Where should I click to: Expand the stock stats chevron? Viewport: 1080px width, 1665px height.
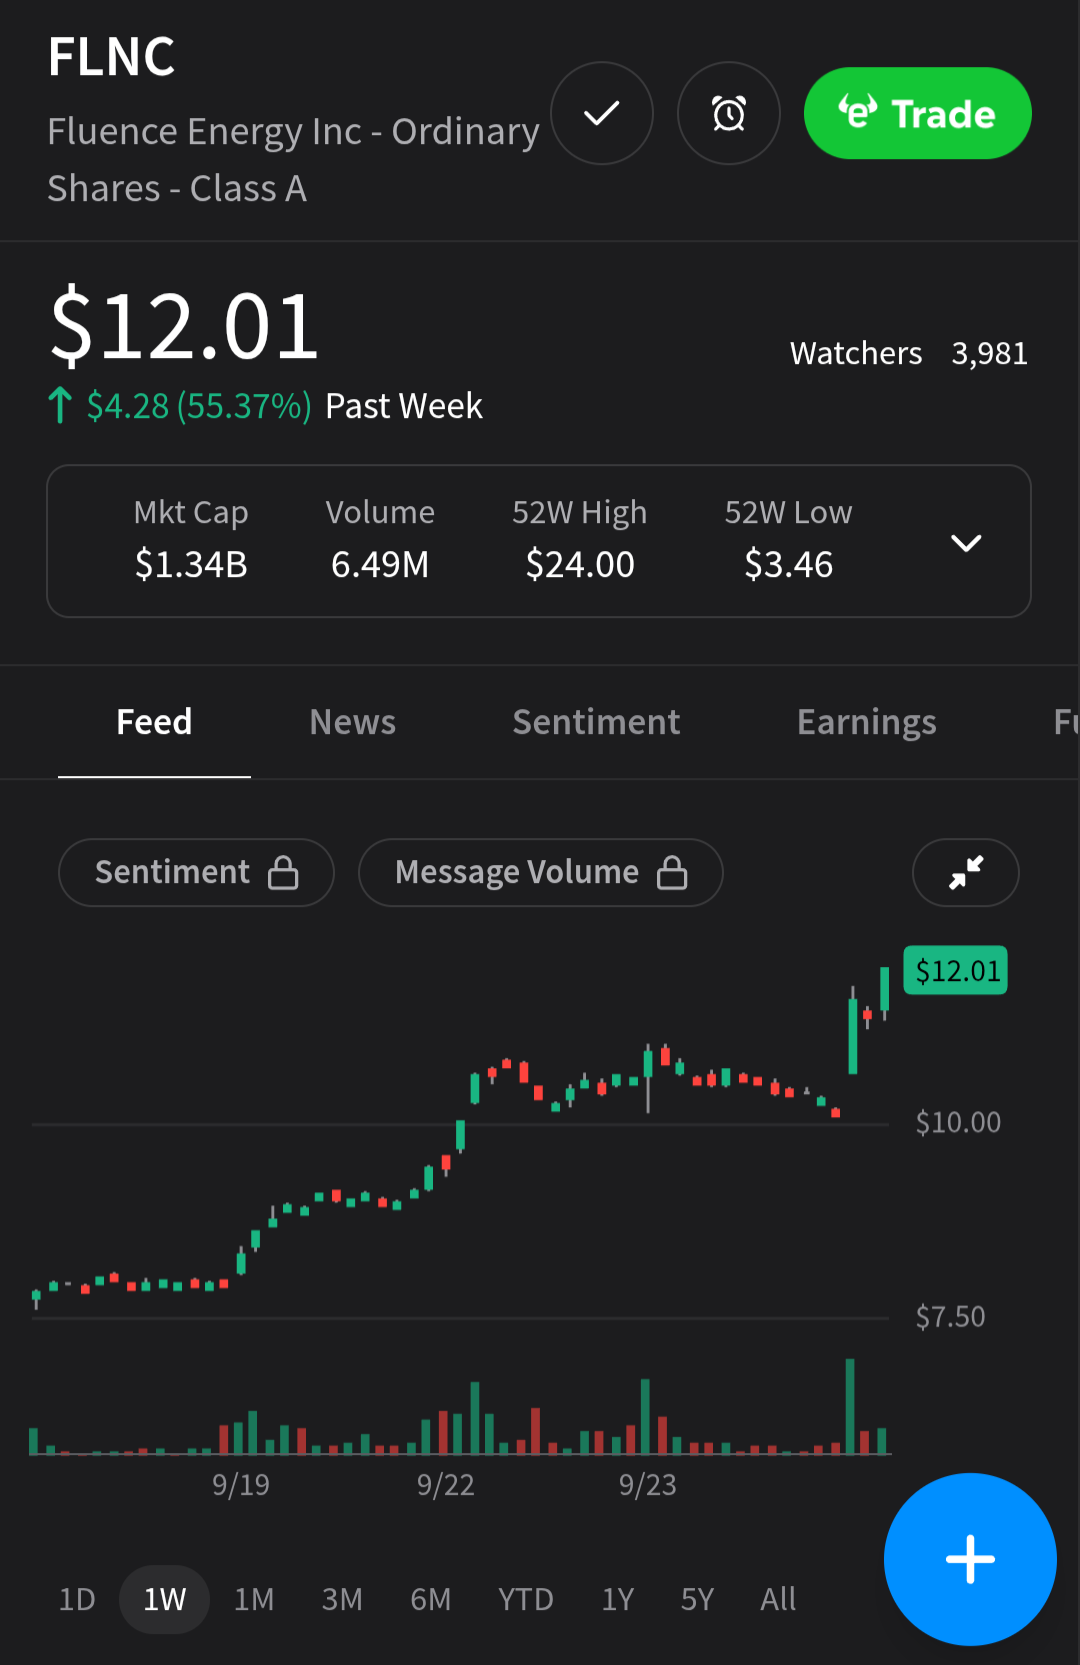965,543
